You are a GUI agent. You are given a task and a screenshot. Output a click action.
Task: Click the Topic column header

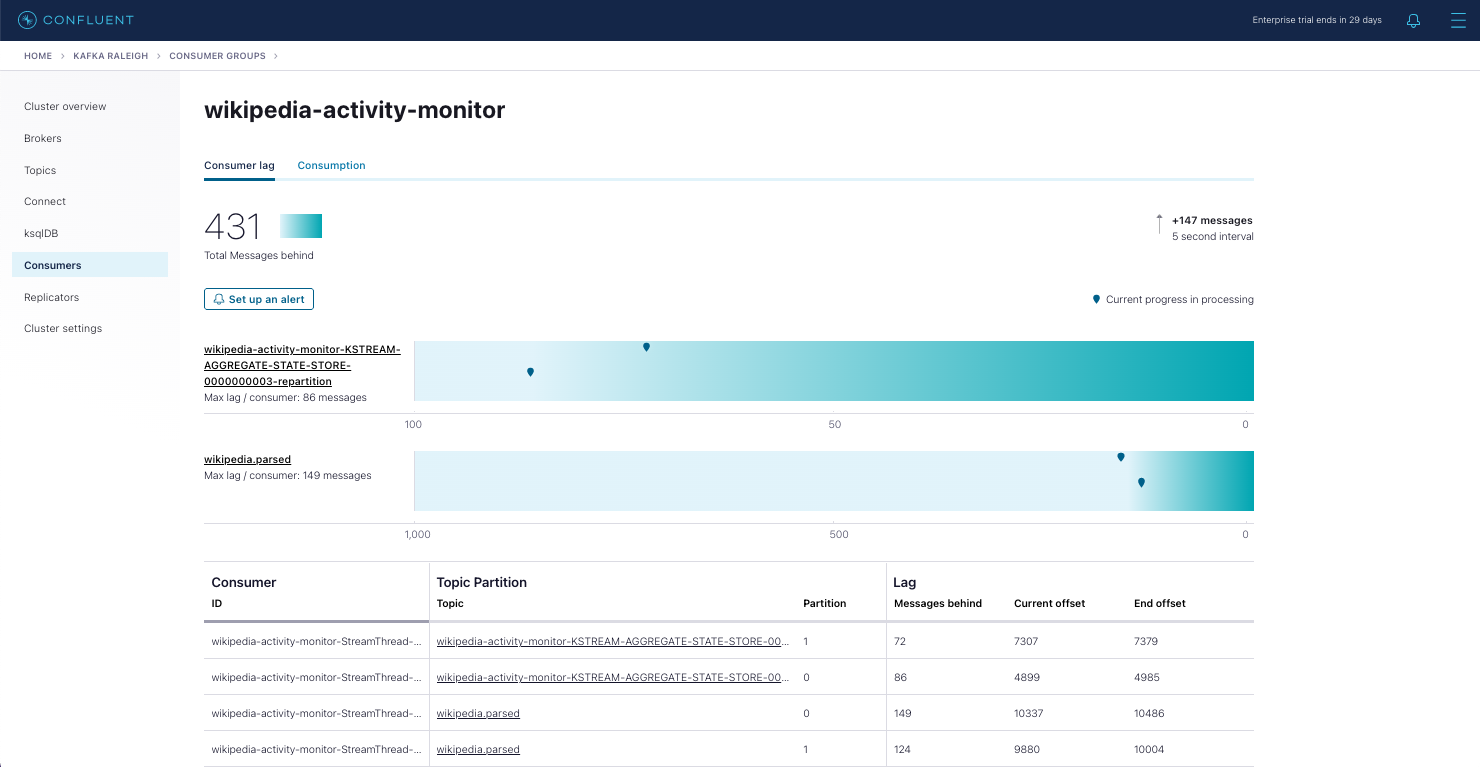point(450,603)
